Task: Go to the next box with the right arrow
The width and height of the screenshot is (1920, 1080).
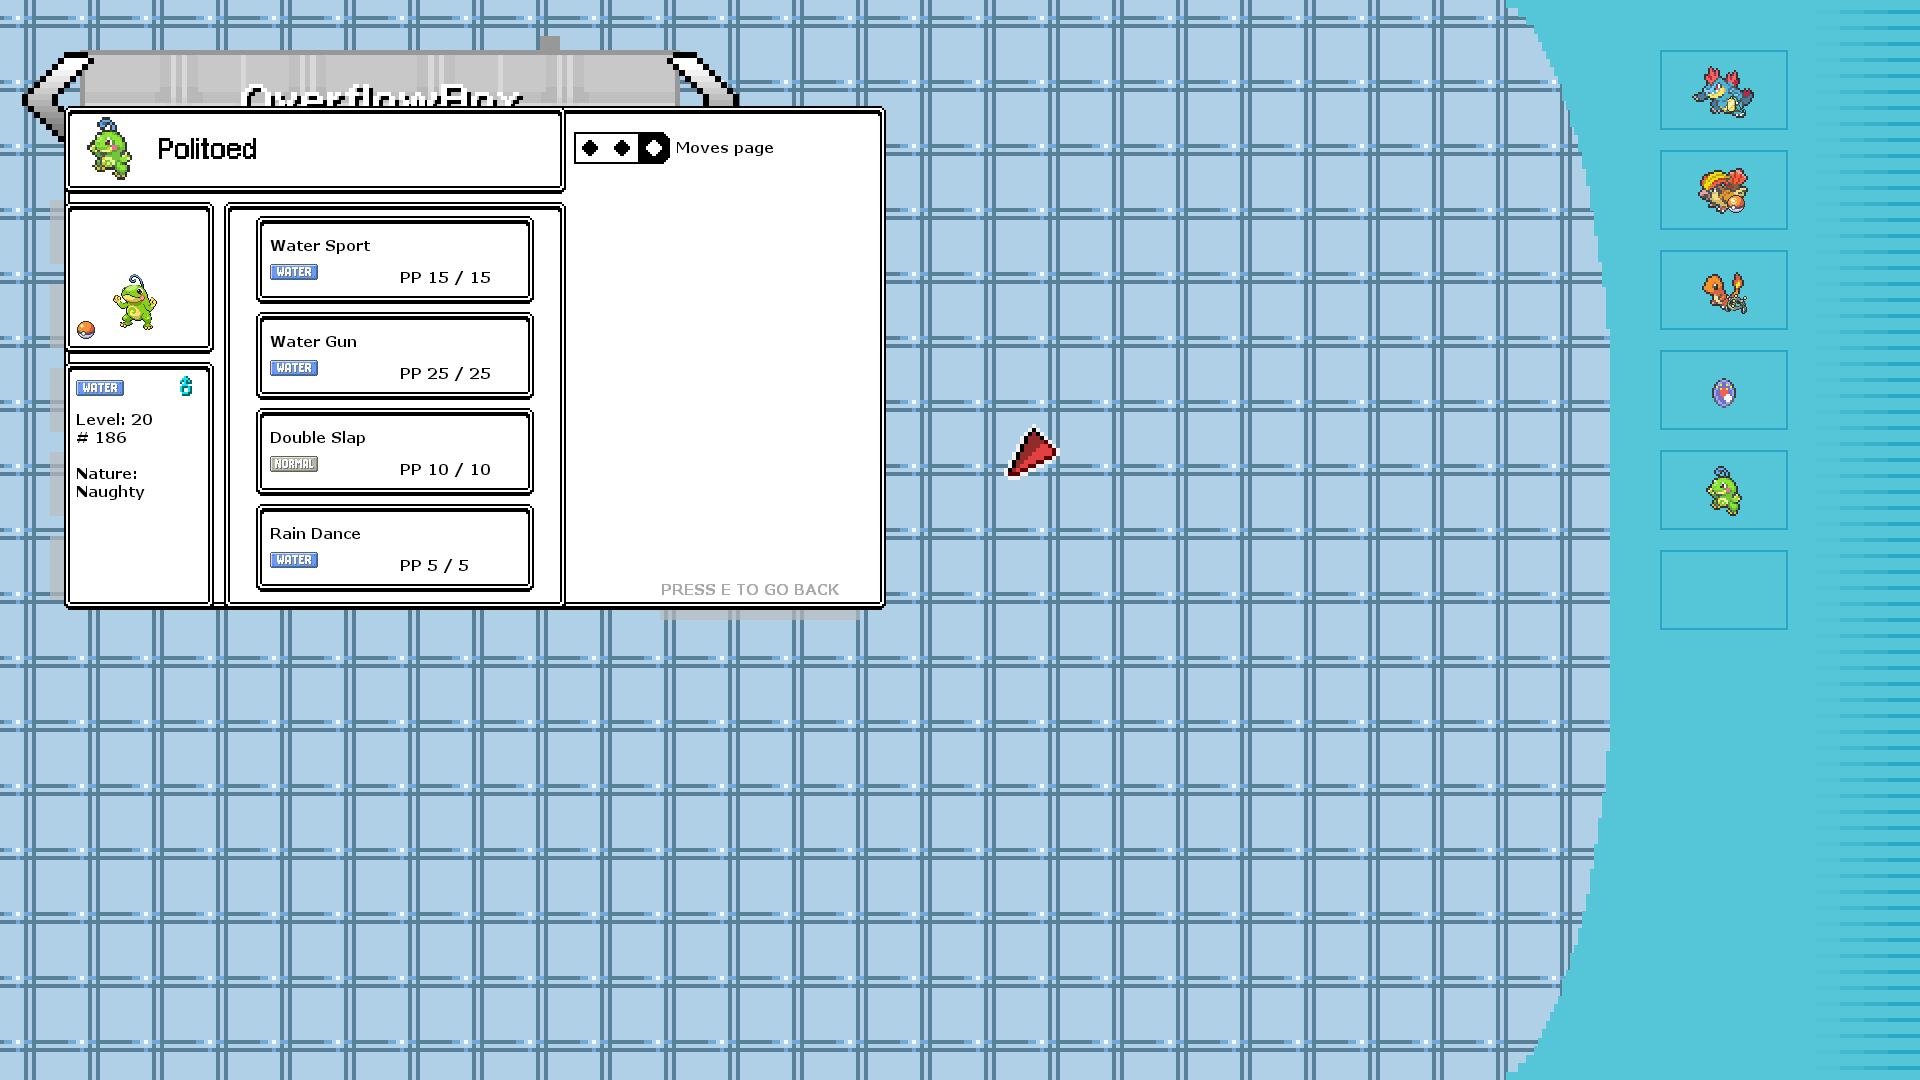Action: pyautogui.click(x=705, y=80)
